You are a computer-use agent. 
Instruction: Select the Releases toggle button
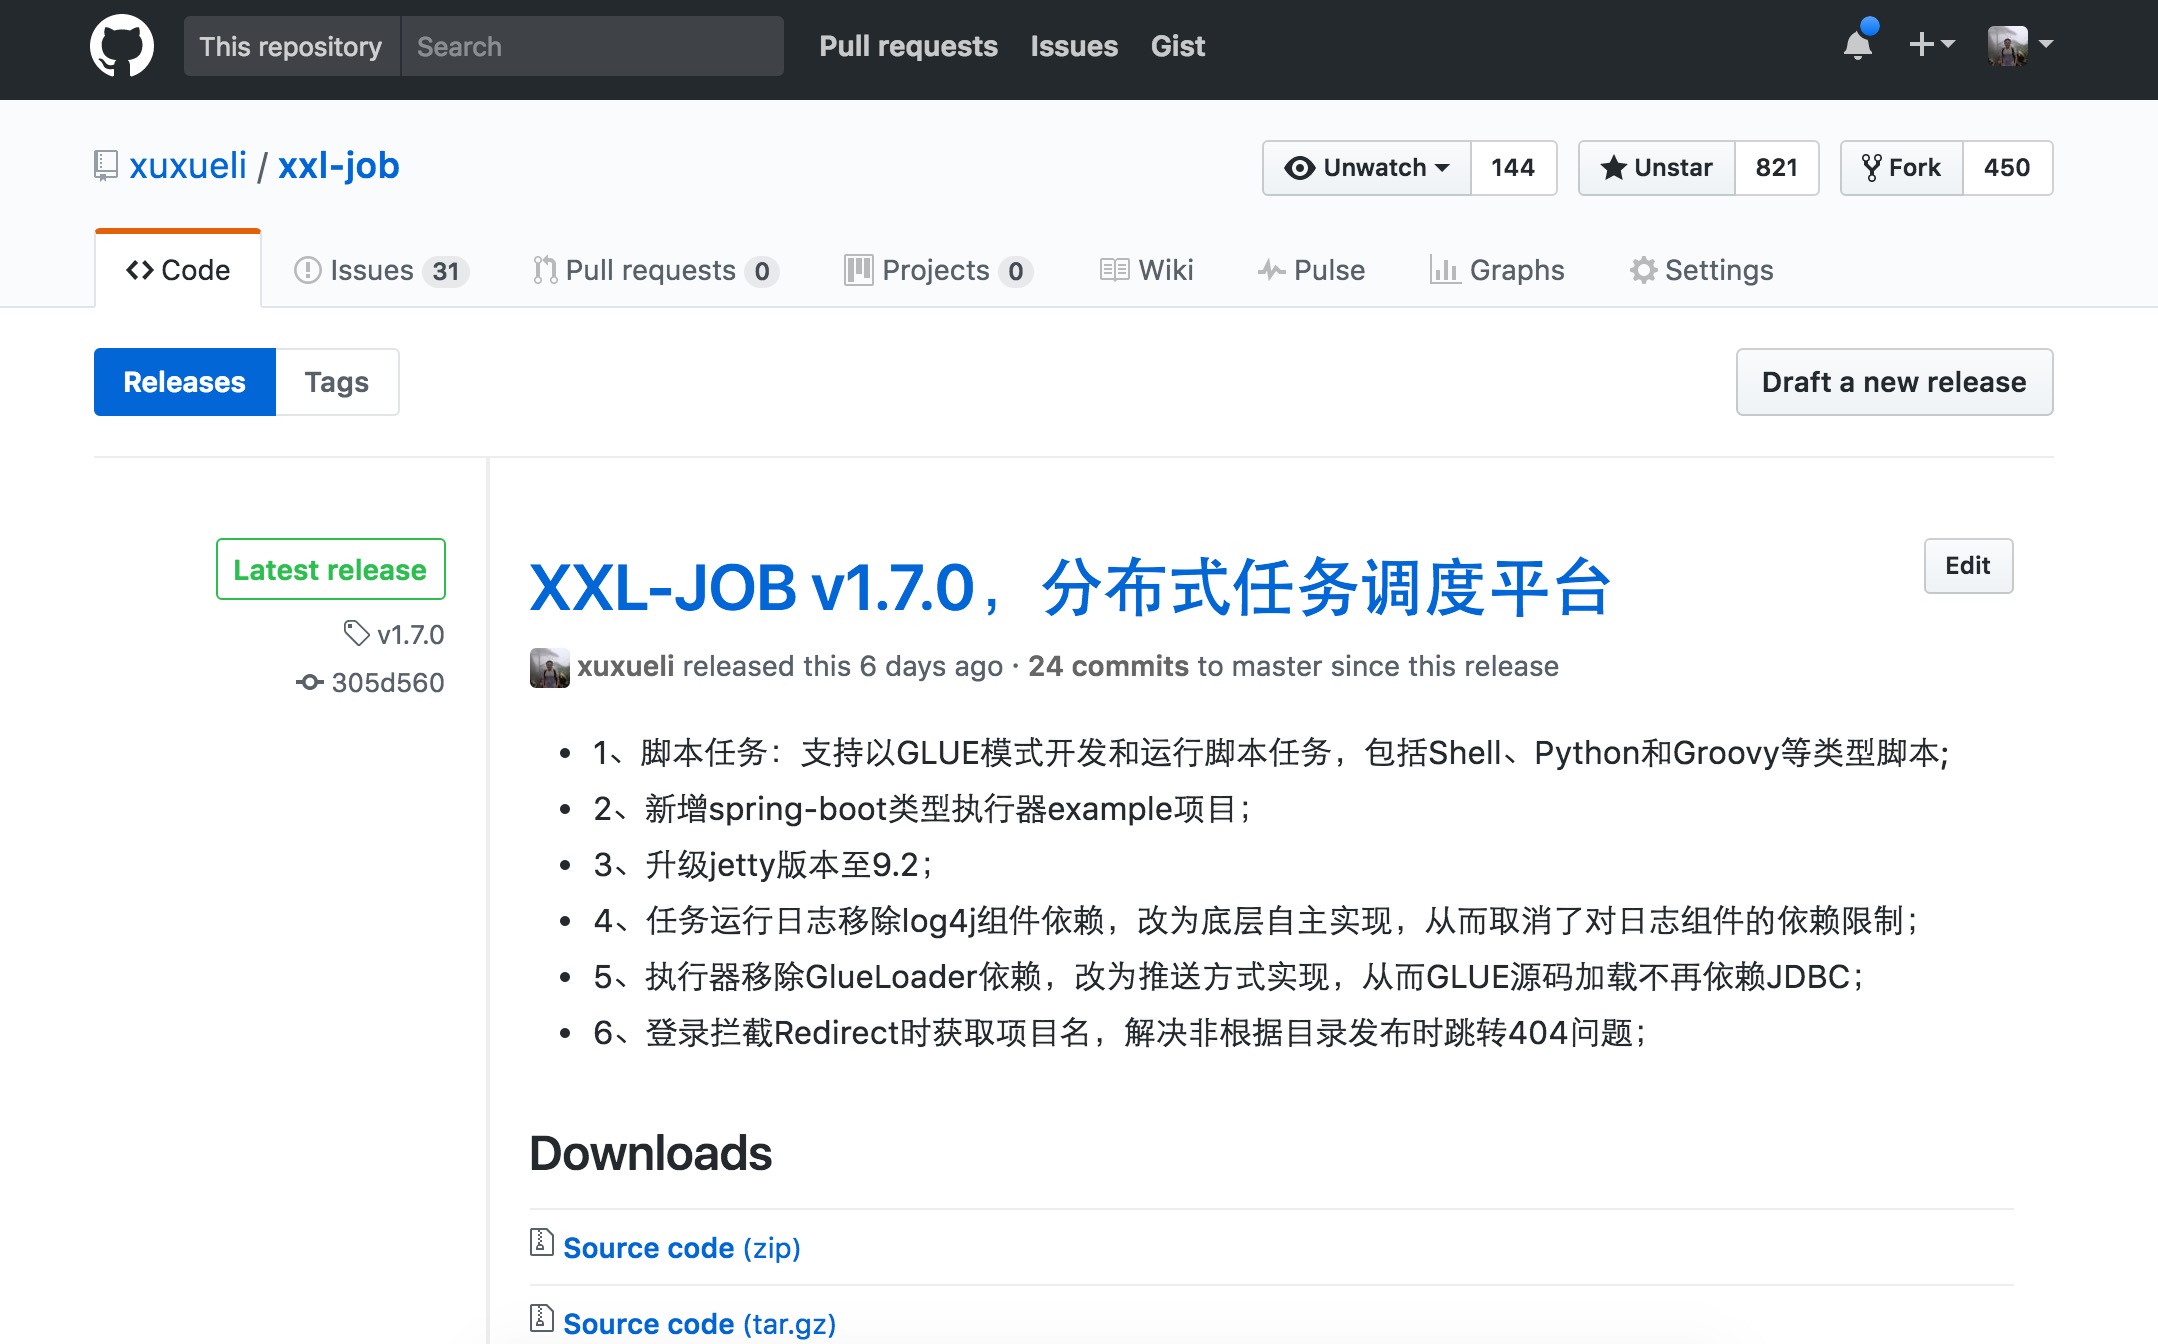[185, 382]
